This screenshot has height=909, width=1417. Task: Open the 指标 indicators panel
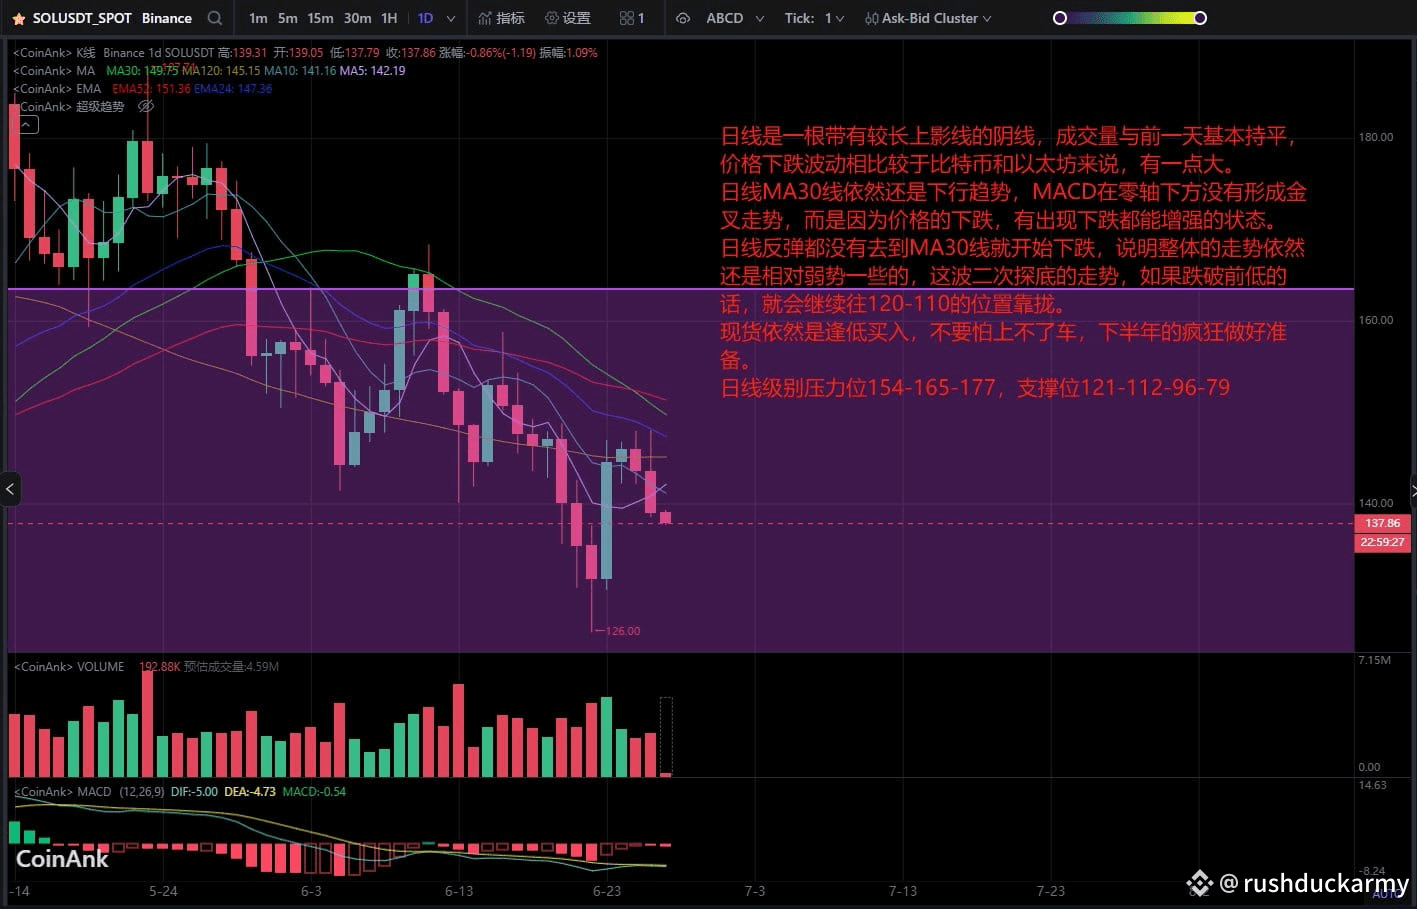[501, 18]
